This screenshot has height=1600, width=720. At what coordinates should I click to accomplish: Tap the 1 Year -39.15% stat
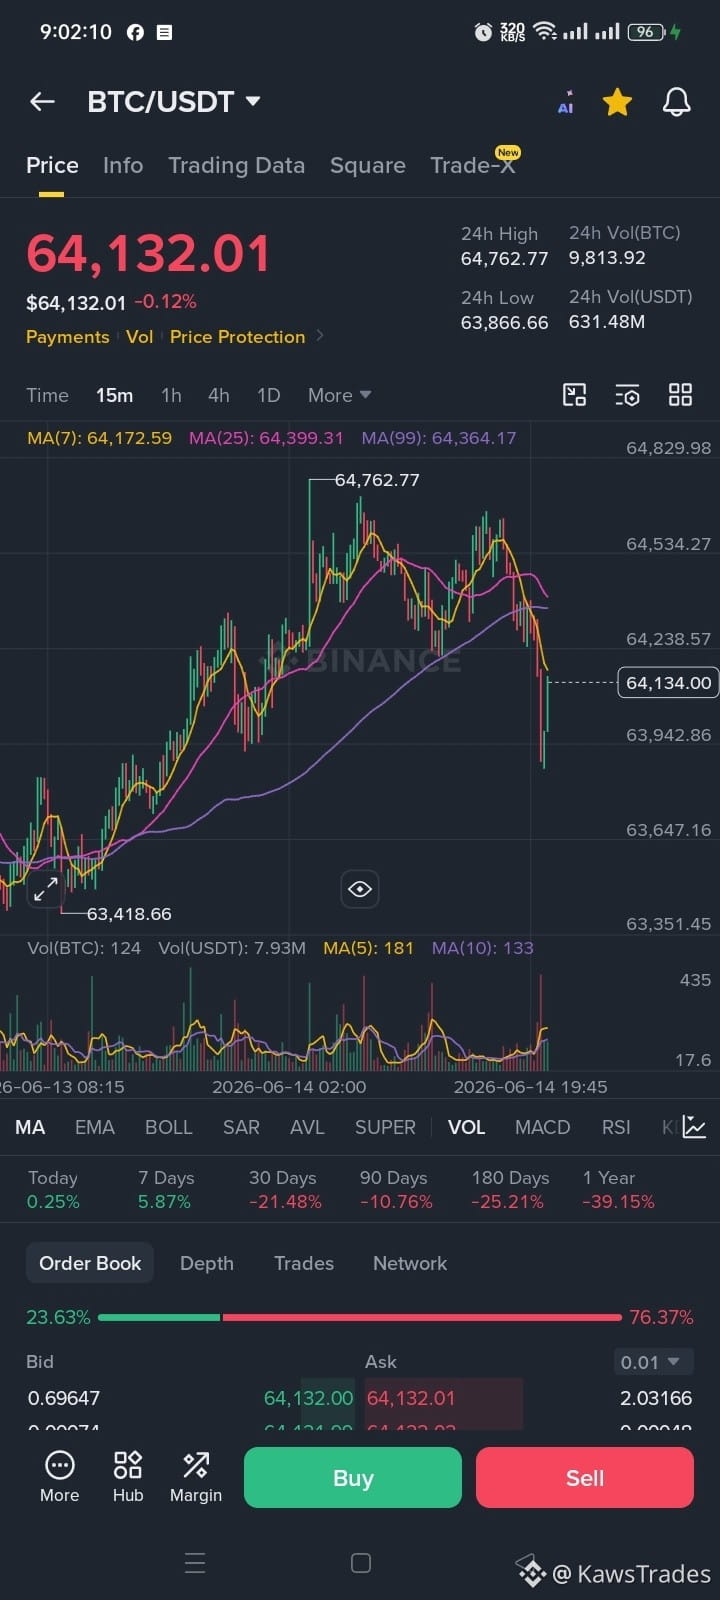click(x=618, y=1190)
